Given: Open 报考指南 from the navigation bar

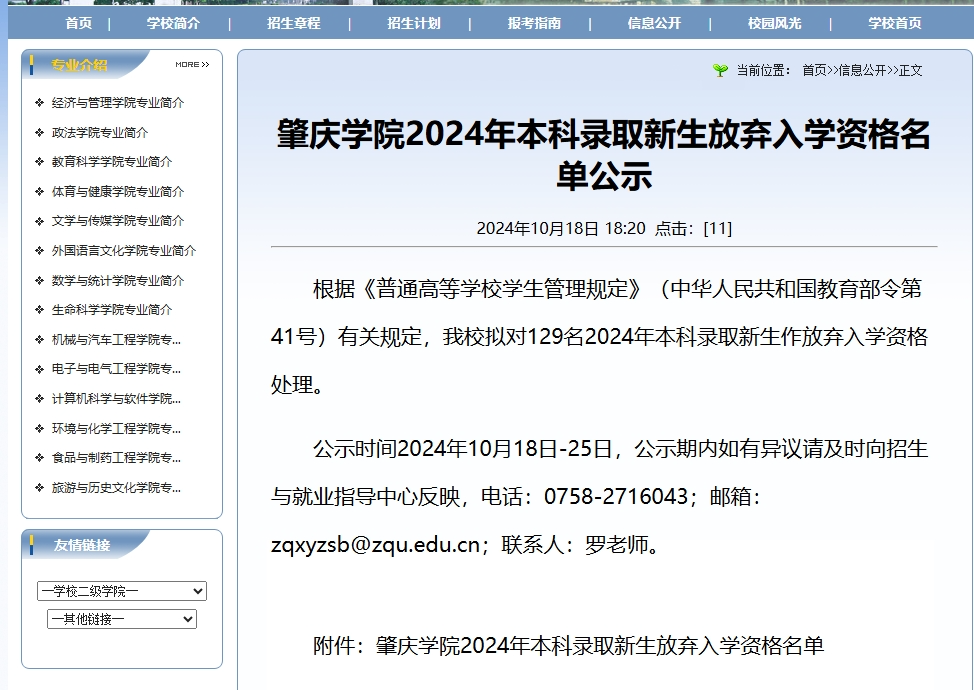Looking at the screenshot, I should (534, 24).
